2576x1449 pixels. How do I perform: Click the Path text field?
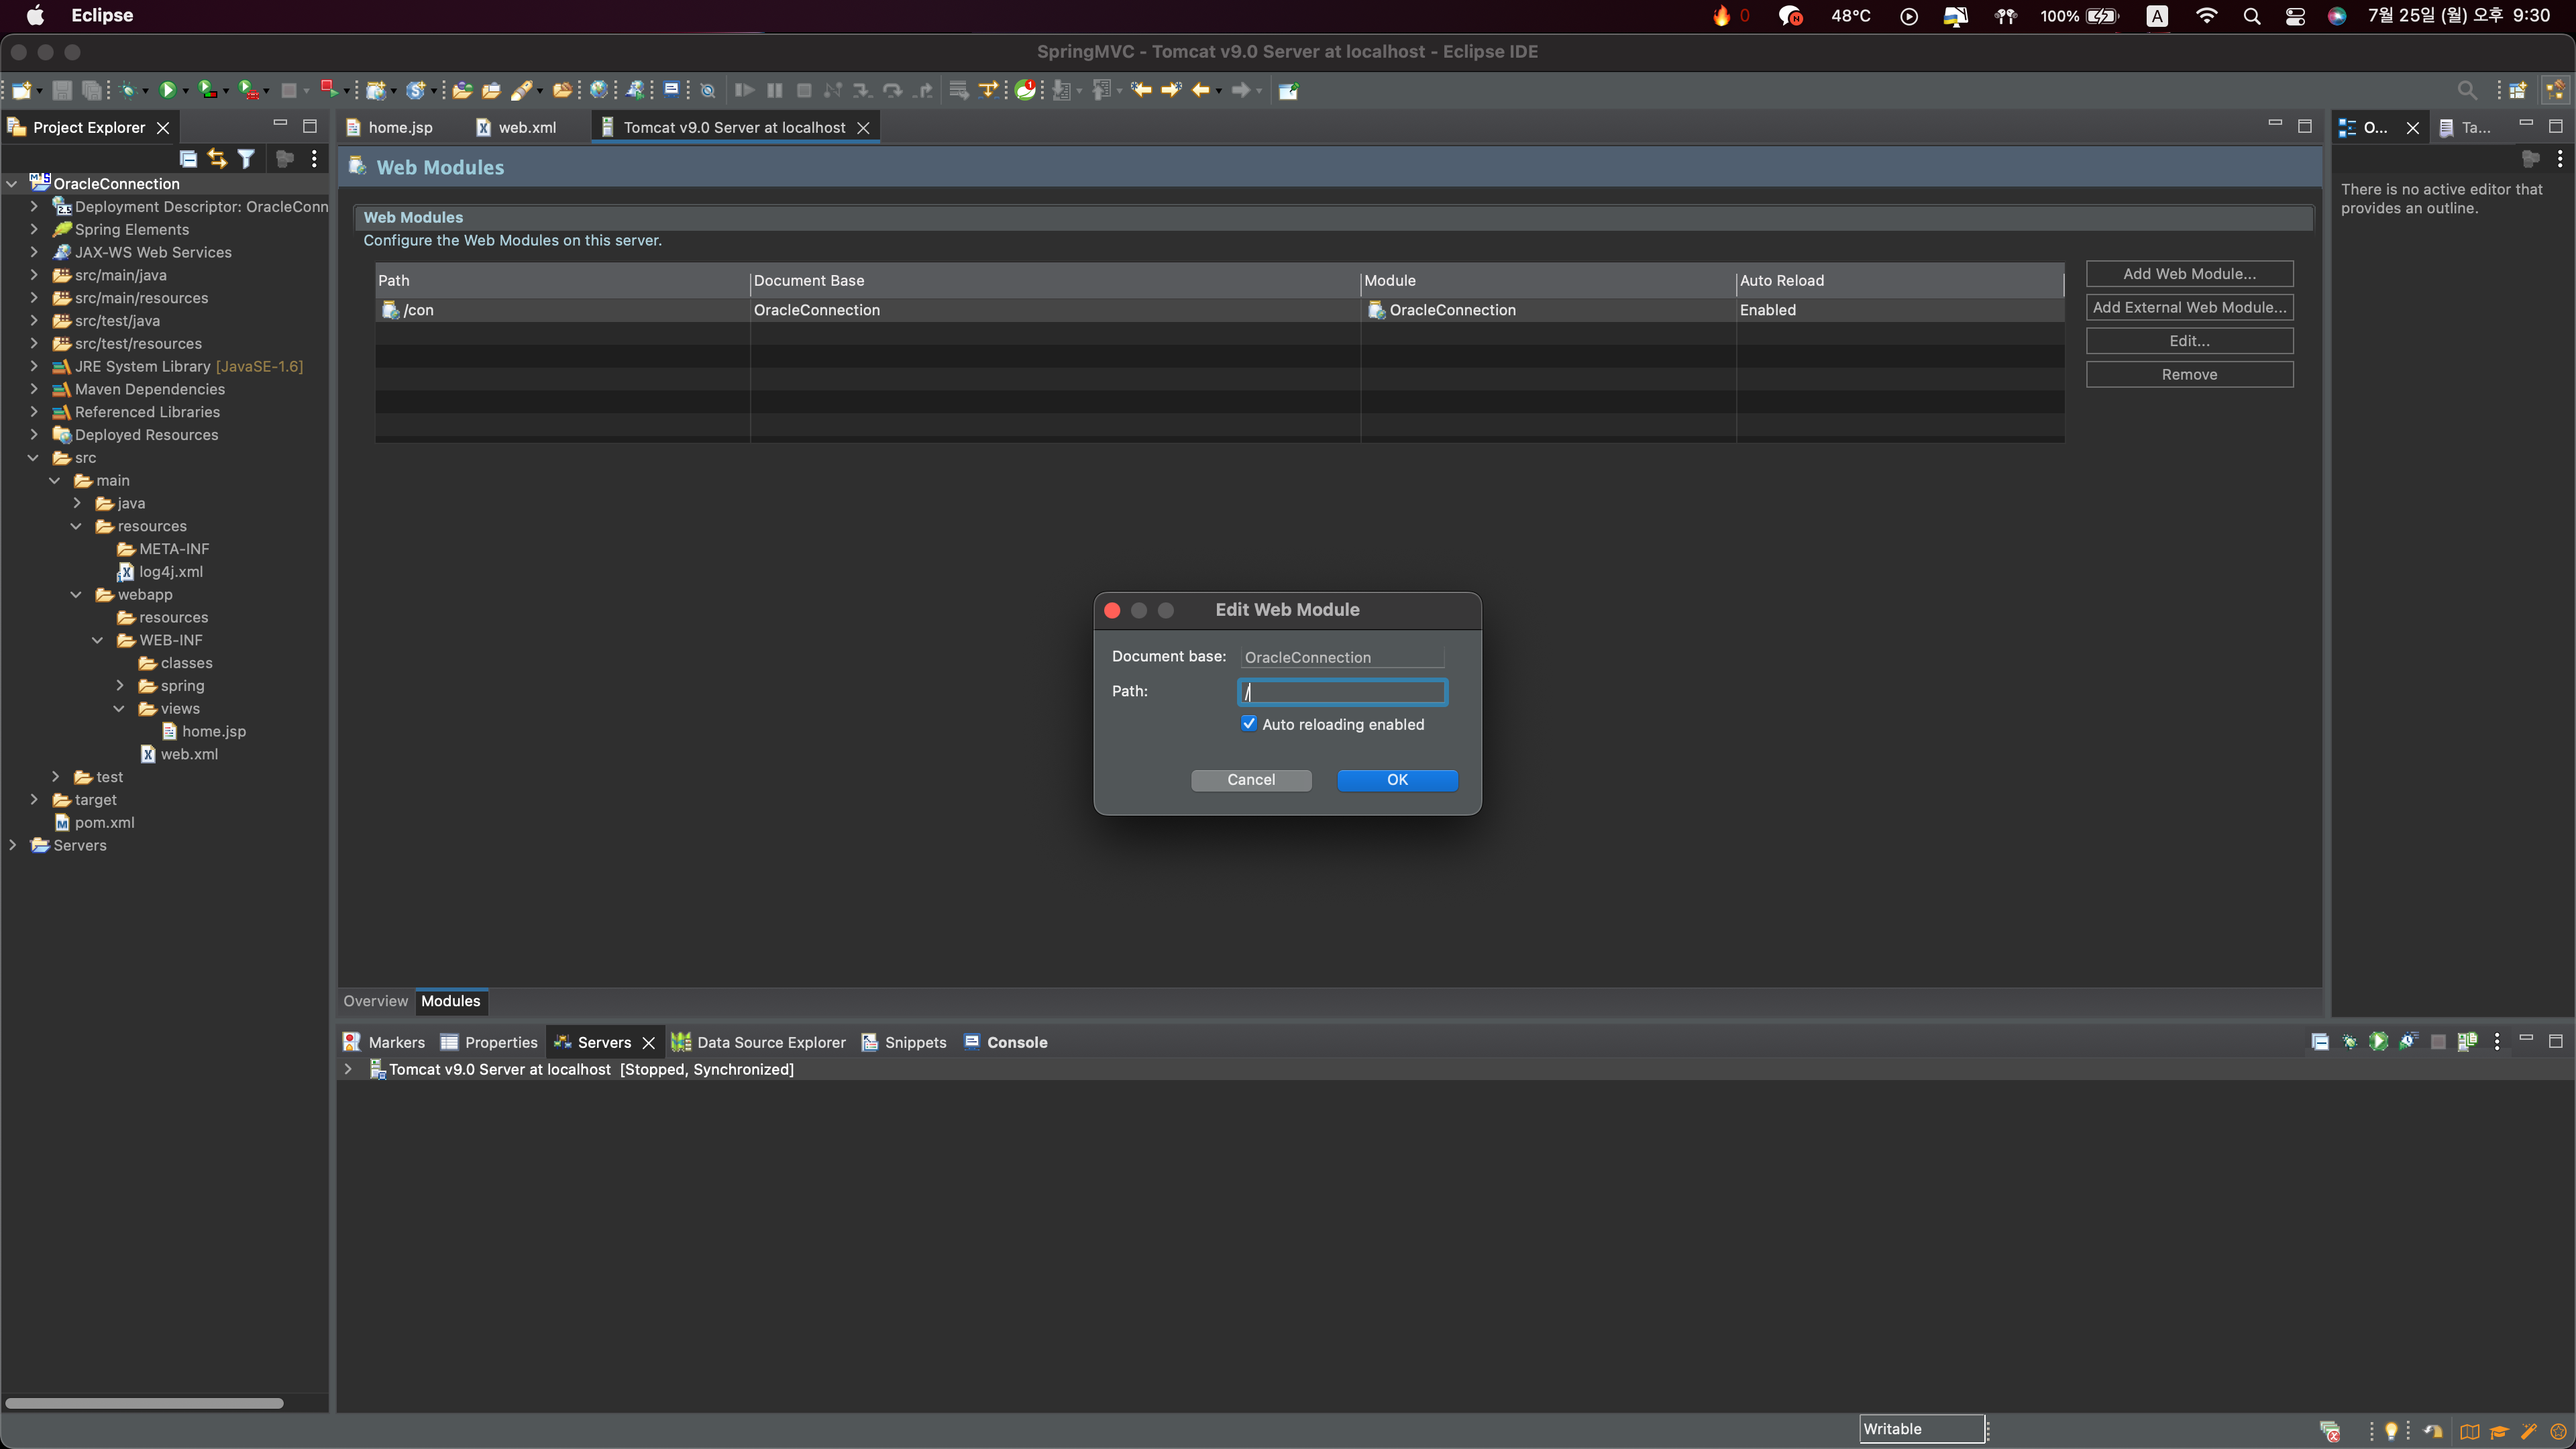1342,691
